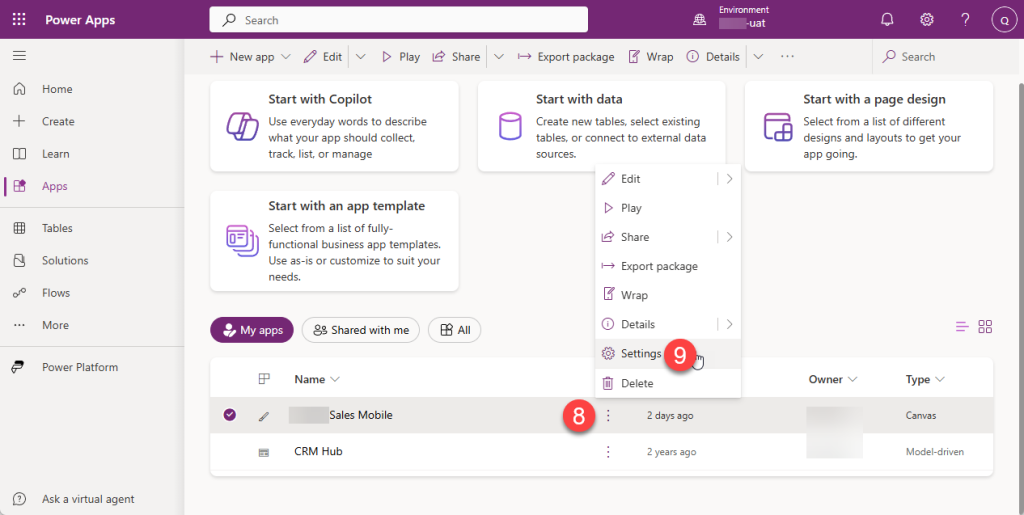This screenshot has height=515, width=1024.
Task: Switch to grid tile view layout
Action: tap(985, 327)
